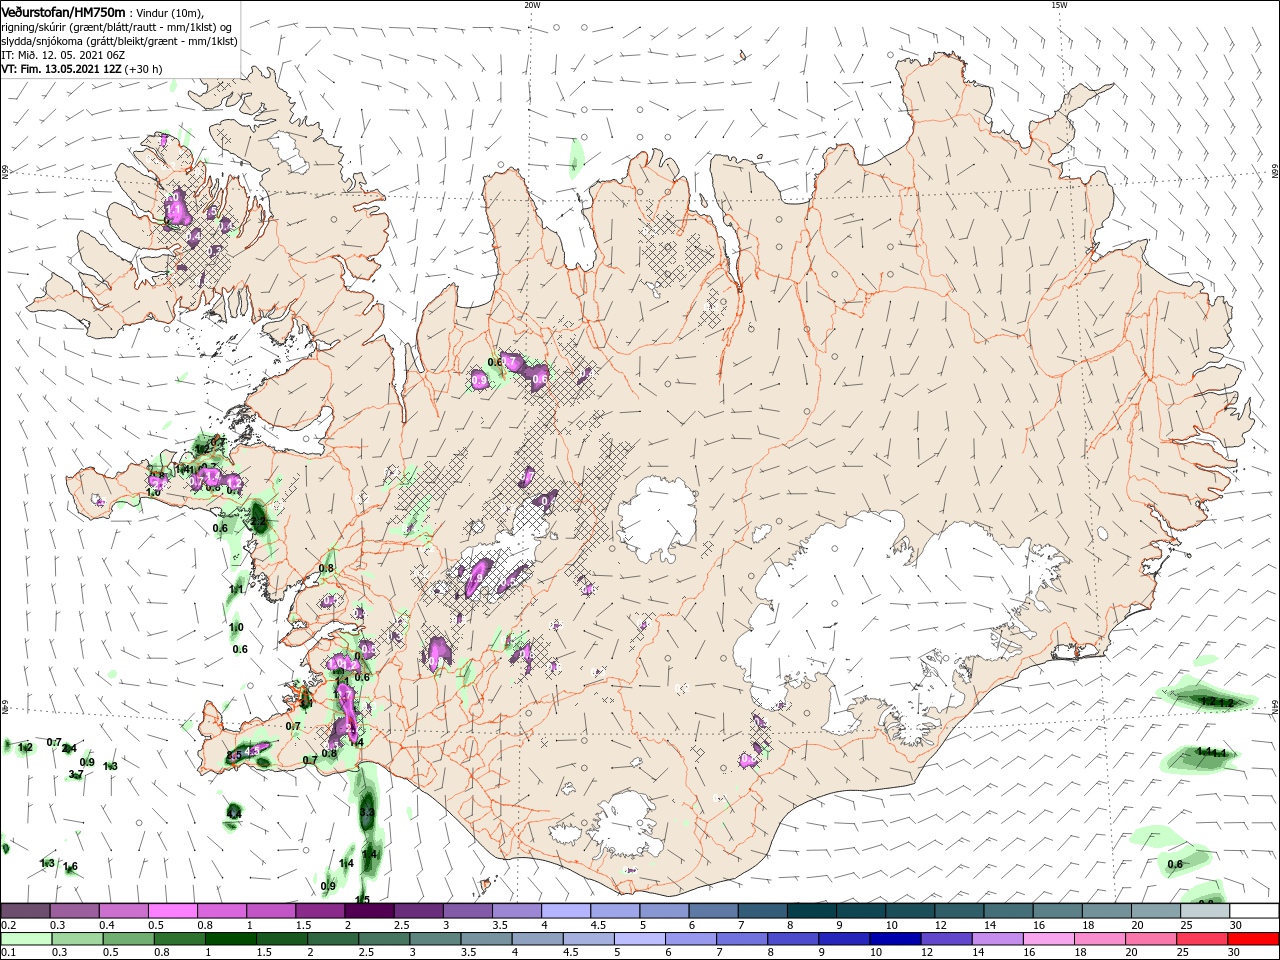Pick the rain-scale swatch labeled 25
Viewport: 1280px width, 960px height.
(1202, 938)
